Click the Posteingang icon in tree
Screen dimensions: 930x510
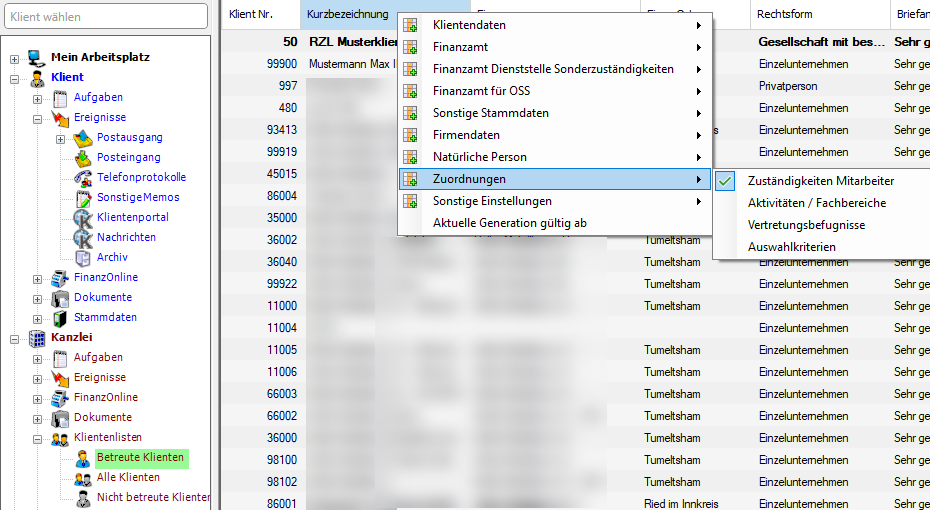click(x=83, y=158)
